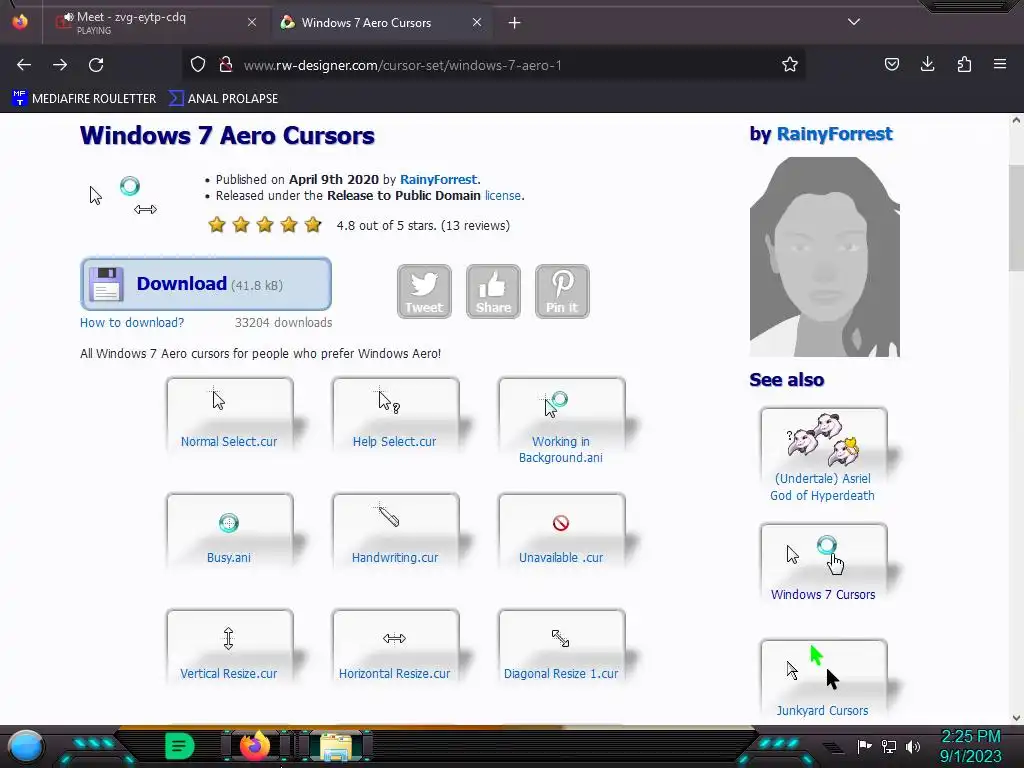Open the network tray icon
The image size is (1024, 768).
pyautogui.click(x=889, y=746)
